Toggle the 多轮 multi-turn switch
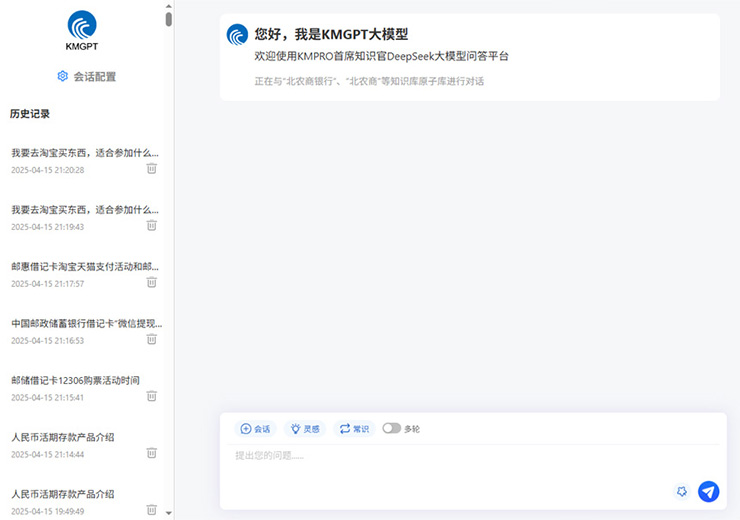This screenshot has width=740, height=520. [x=391, y=428]
